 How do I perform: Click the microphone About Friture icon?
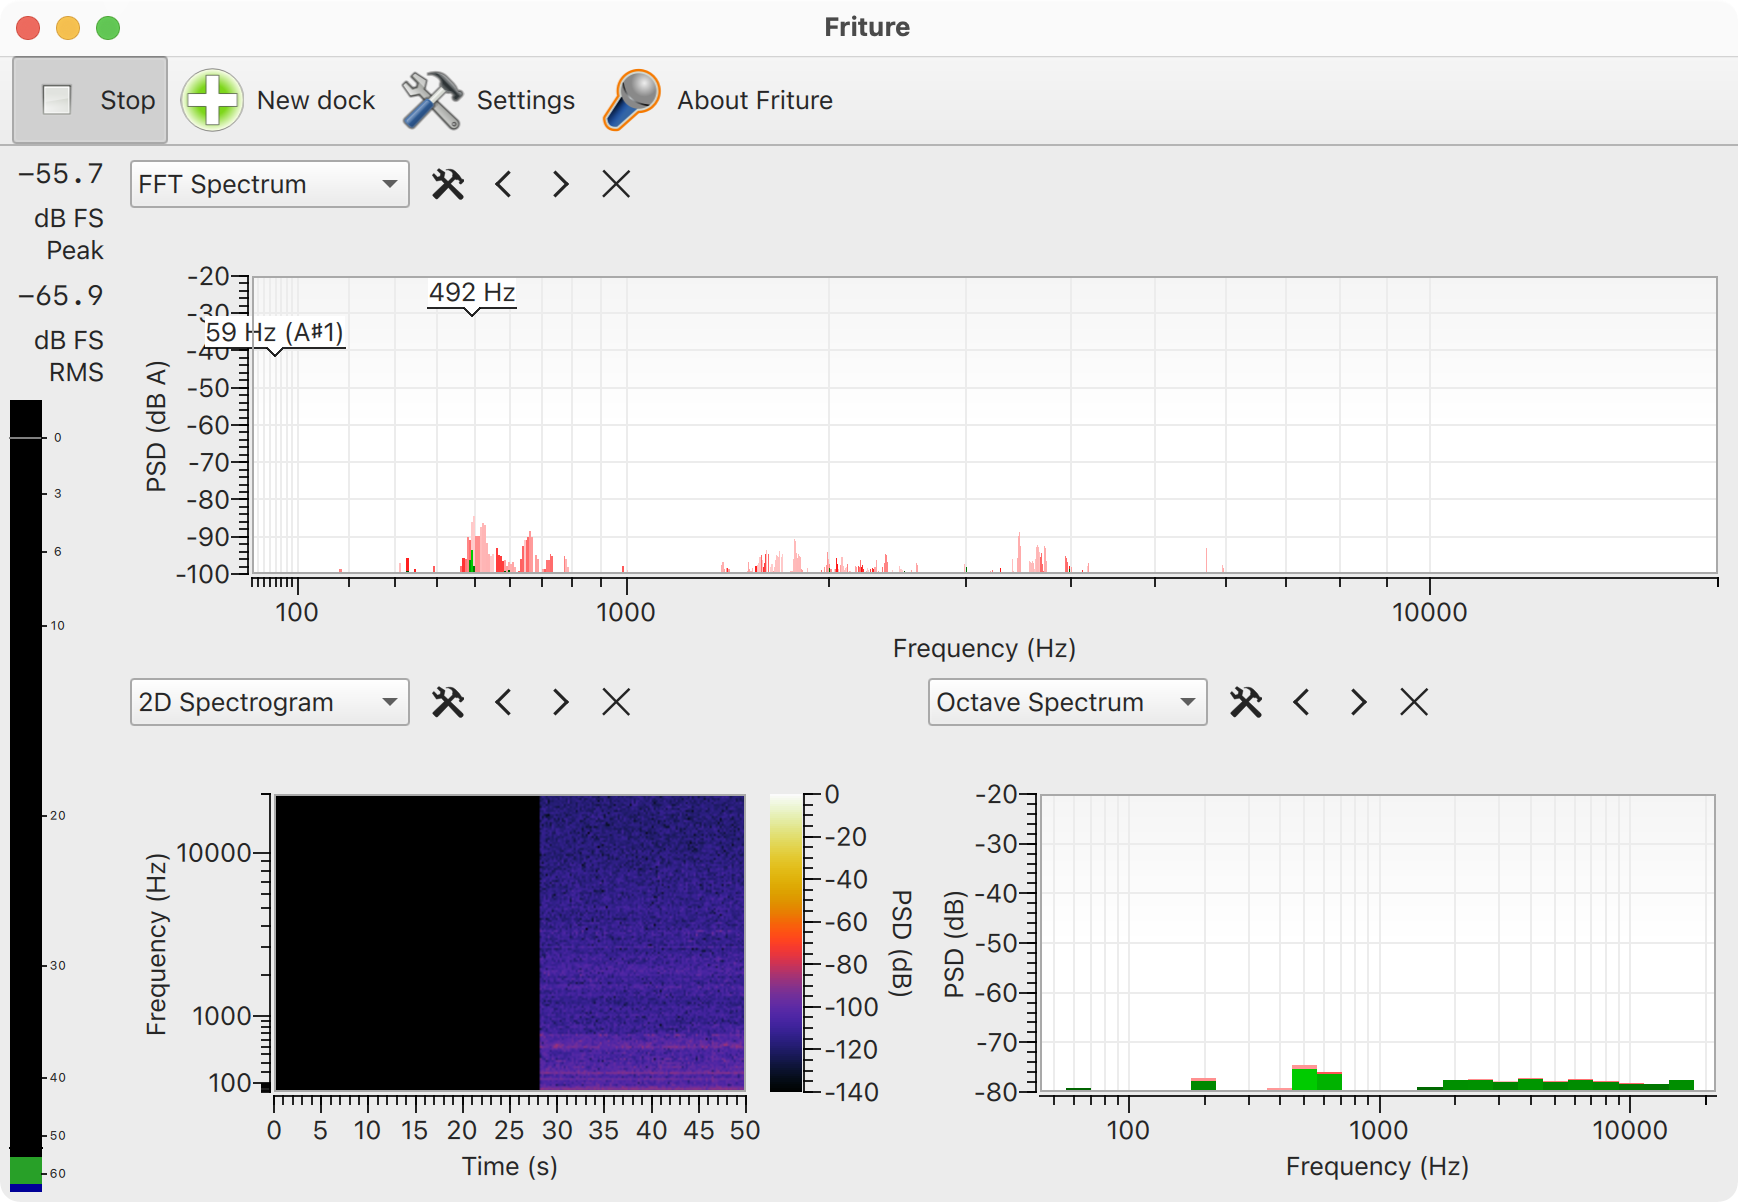[632, 100]
